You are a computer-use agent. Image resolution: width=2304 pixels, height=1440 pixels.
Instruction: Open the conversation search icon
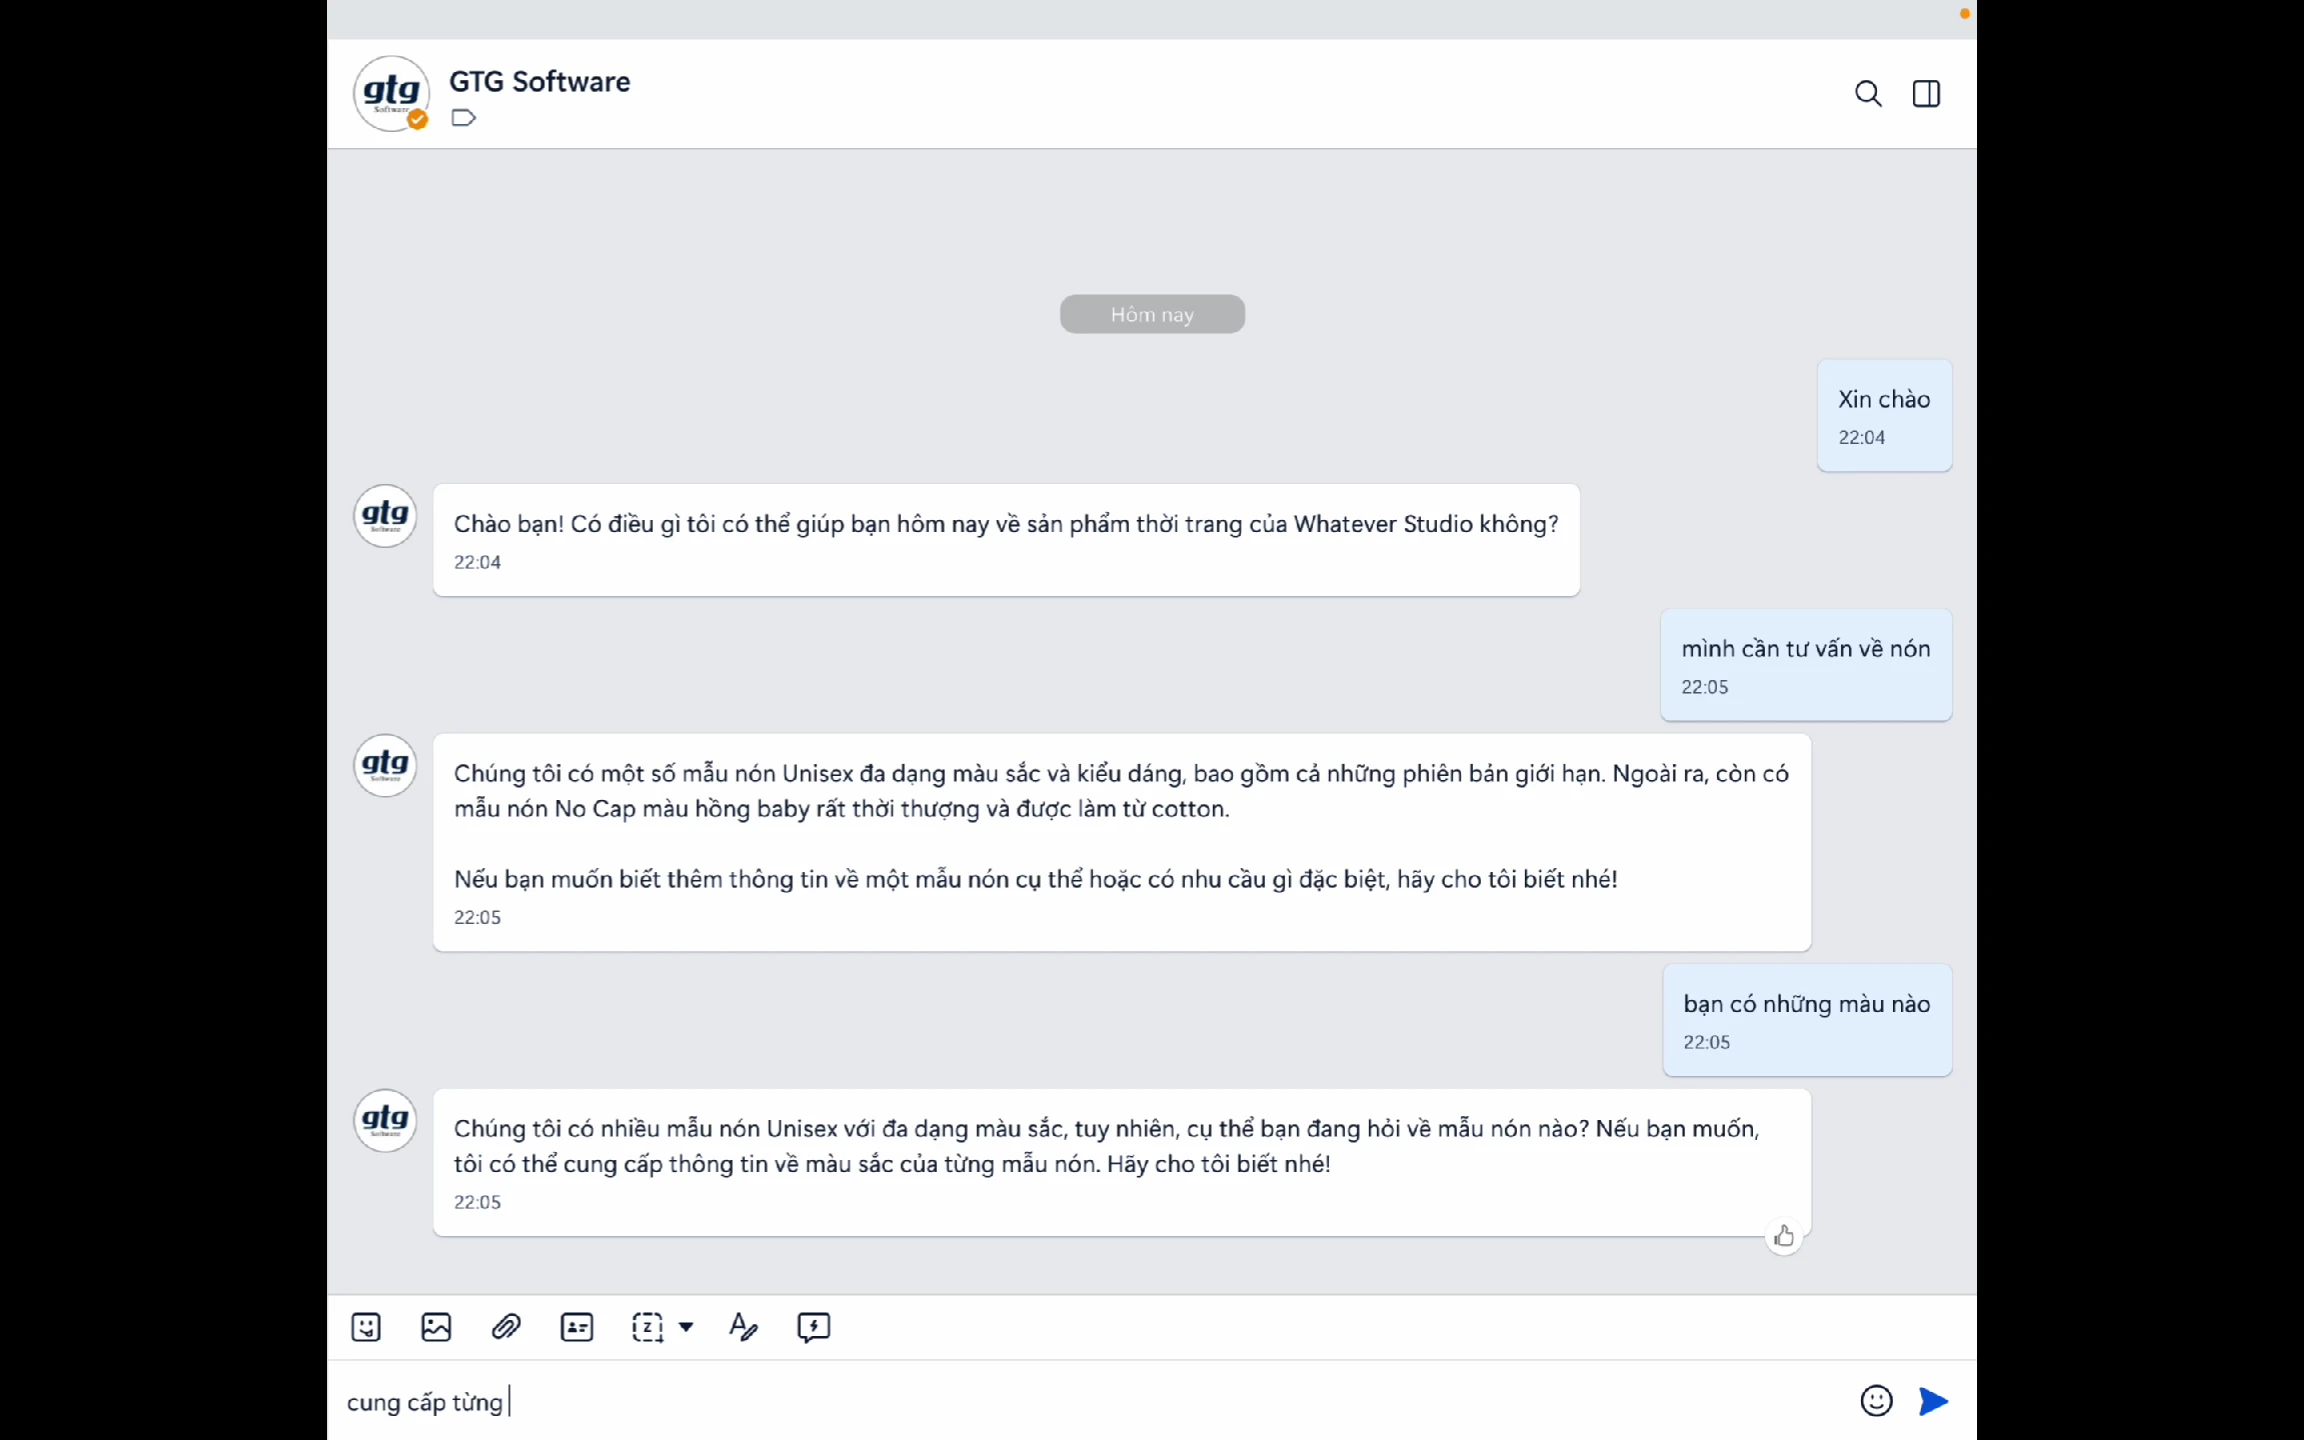[x=1867, y=93]
